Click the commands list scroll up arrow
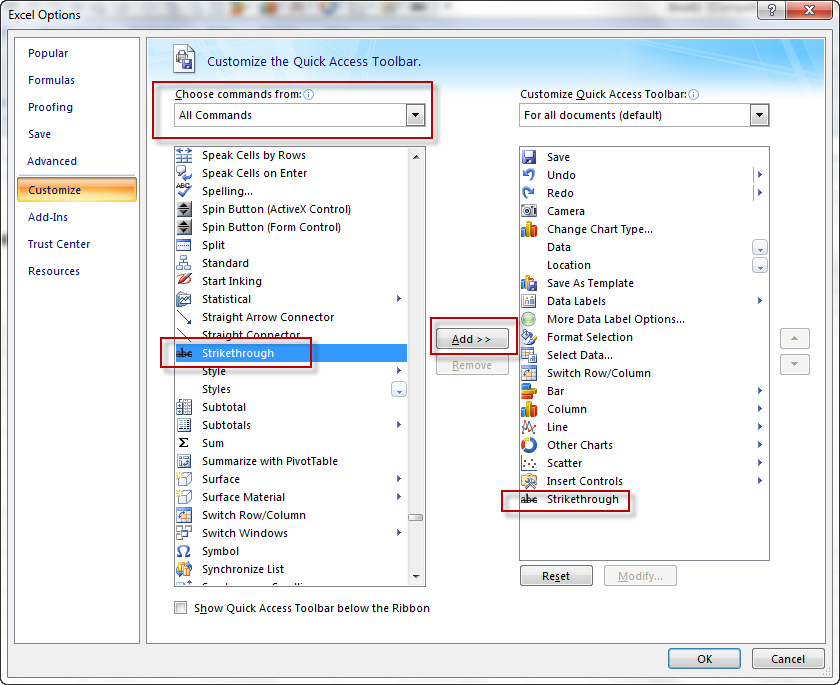Image resolution: width=840 pixels, height=685 pixels. tap(416, 156)
